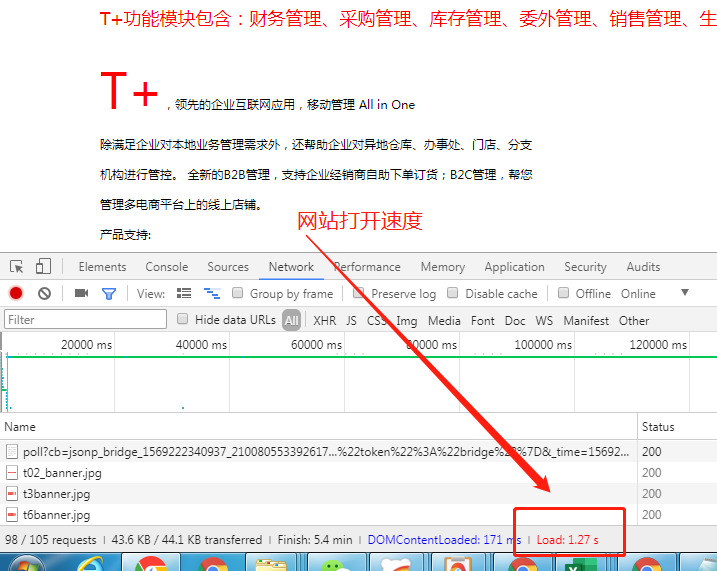Toggle the device toolbar icon

[43, 266]
